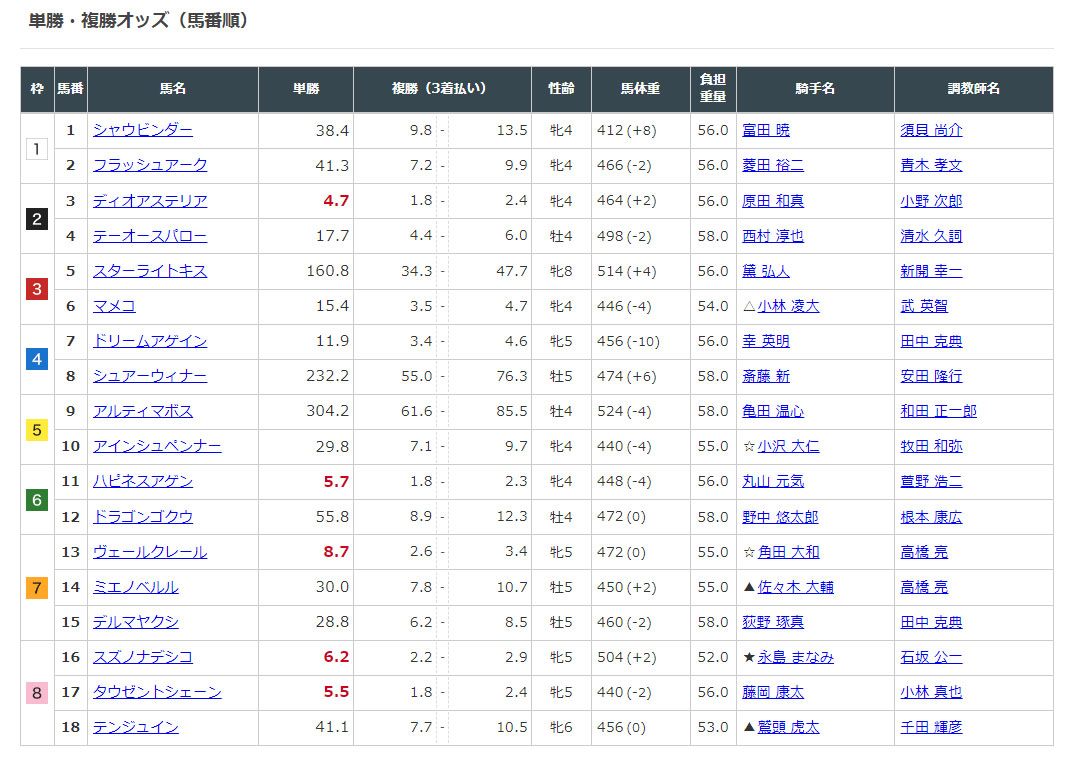
Task: Open jockey 藤岡 康太 profile
Action: click(773, 692)
